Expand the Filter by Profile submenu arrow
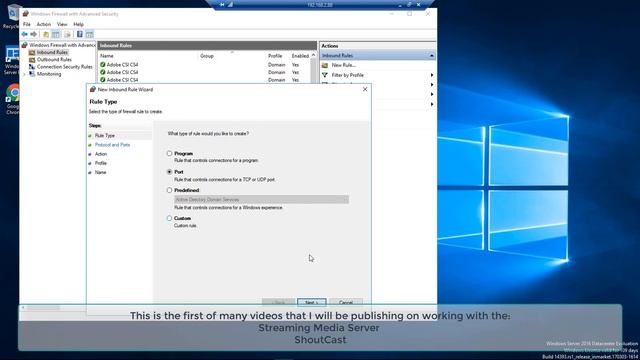640x360 pixels. point(432,75)
